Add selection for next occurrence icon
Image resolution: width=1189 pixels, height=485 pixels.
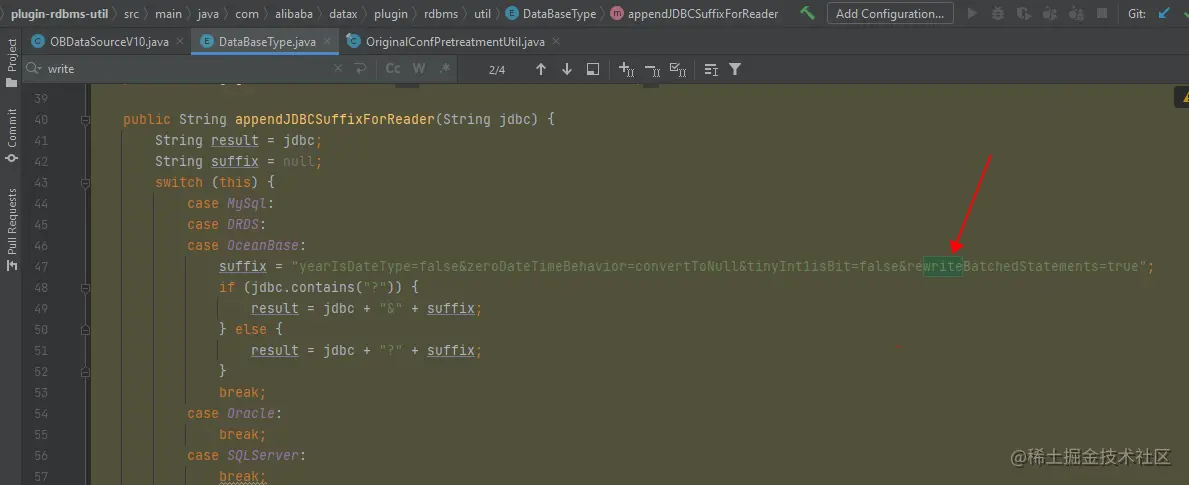click(x=626, y=69)
